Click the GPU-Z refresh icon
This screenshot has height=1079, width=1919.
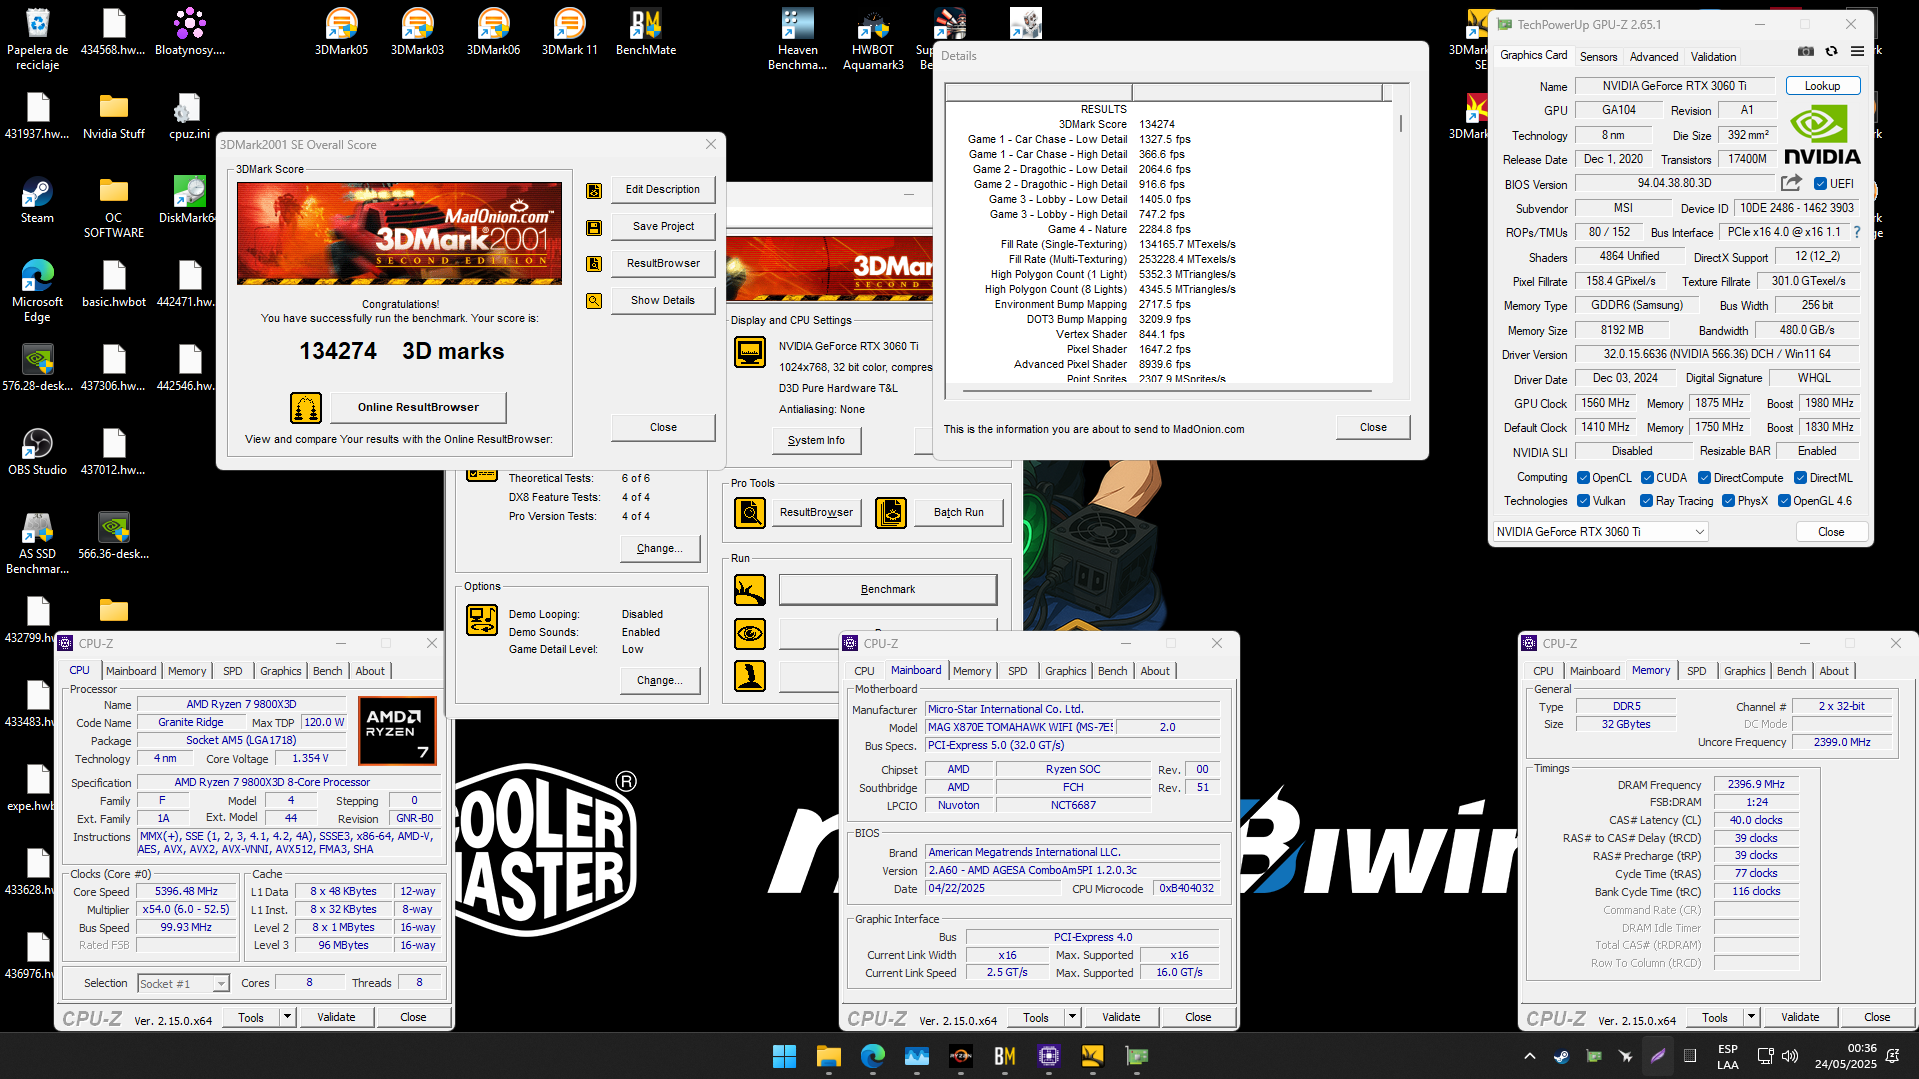tap(1831, 52)
